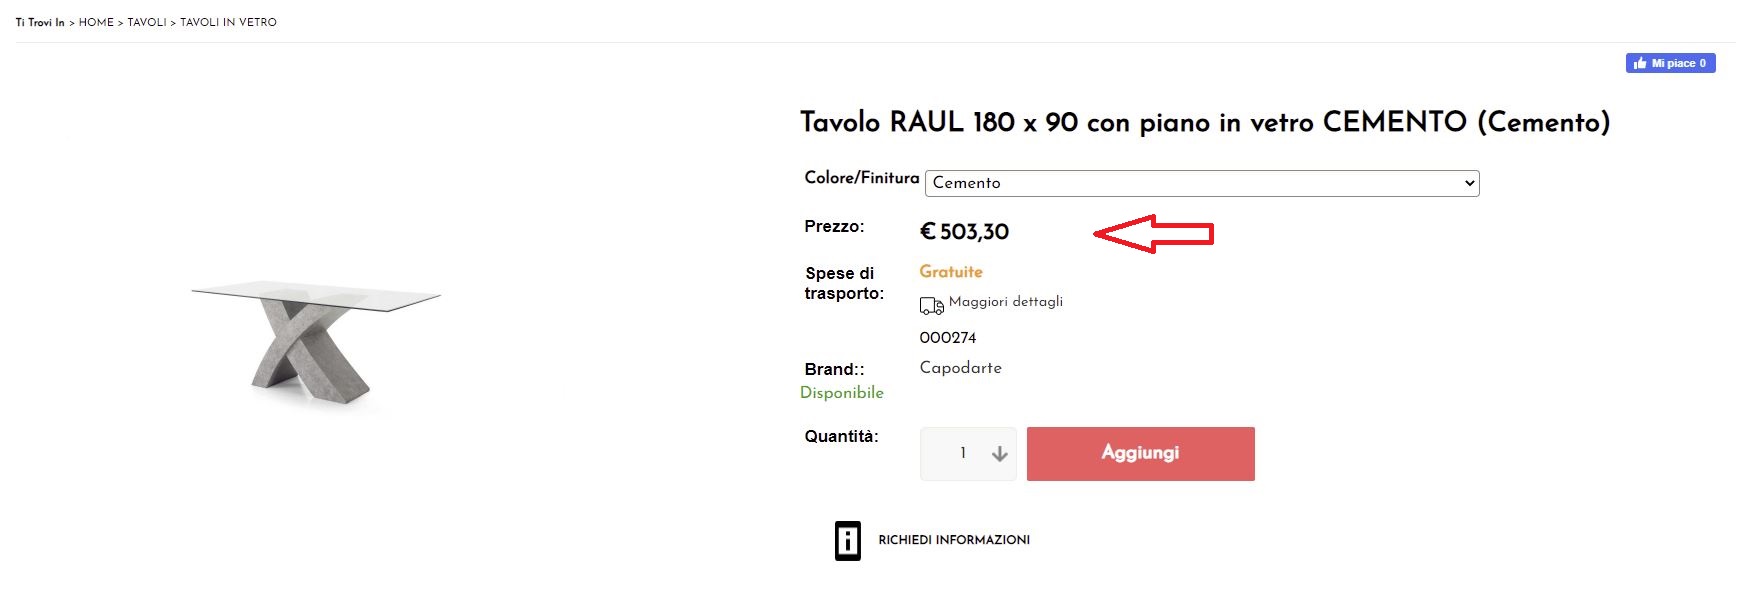1743x589 pixels.
Task: Click the Raul table product image
Action: point(316,343)
